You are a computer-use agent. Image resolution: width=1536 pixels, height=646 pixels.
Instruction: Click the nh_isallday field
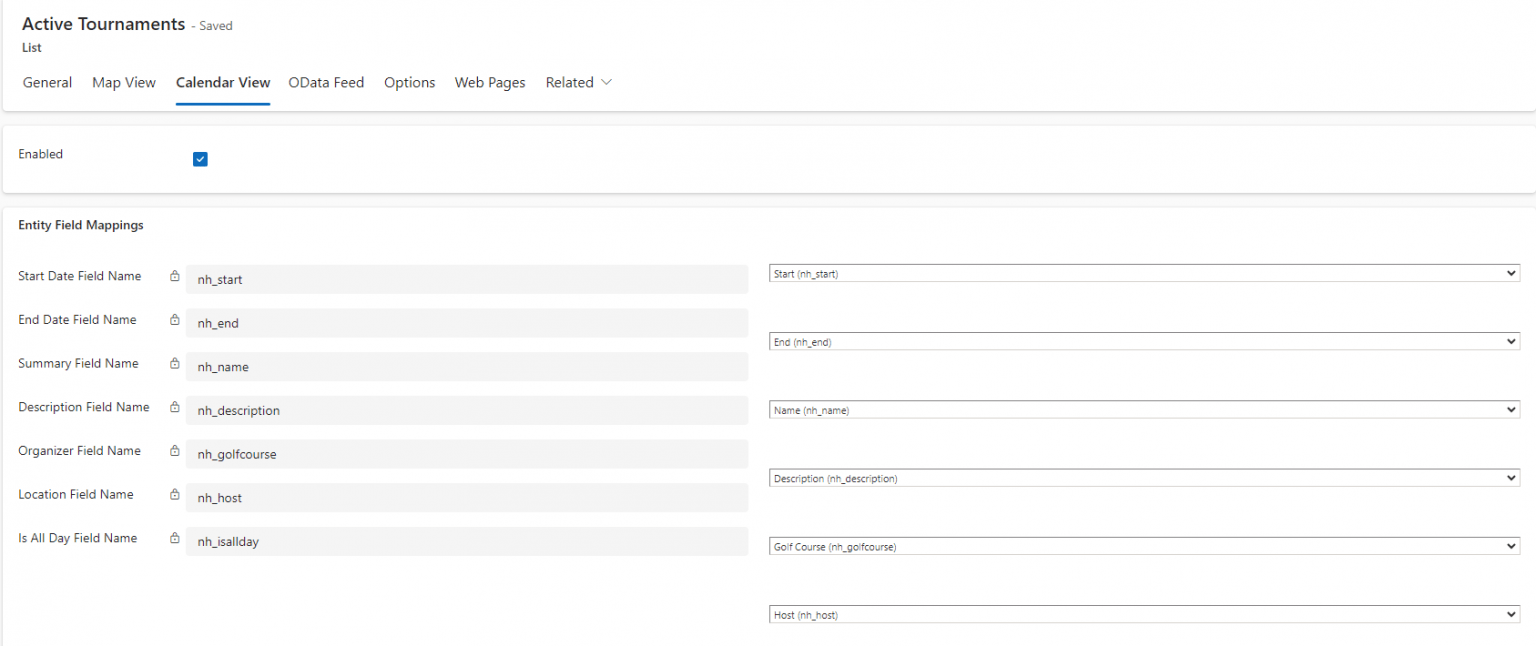(x=467, y=541)
